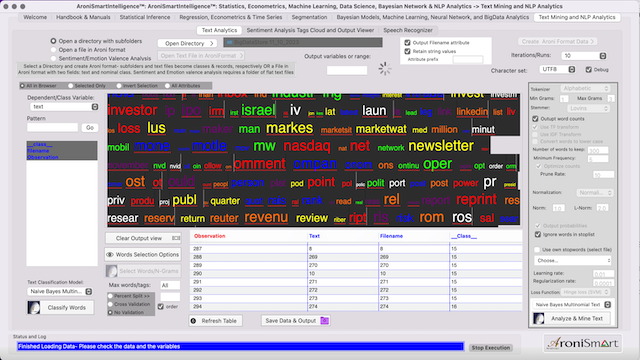The image size is (640, 360).
Task: Uncheck Ignore words in stoplist
Action: click(x=538, y=234)
